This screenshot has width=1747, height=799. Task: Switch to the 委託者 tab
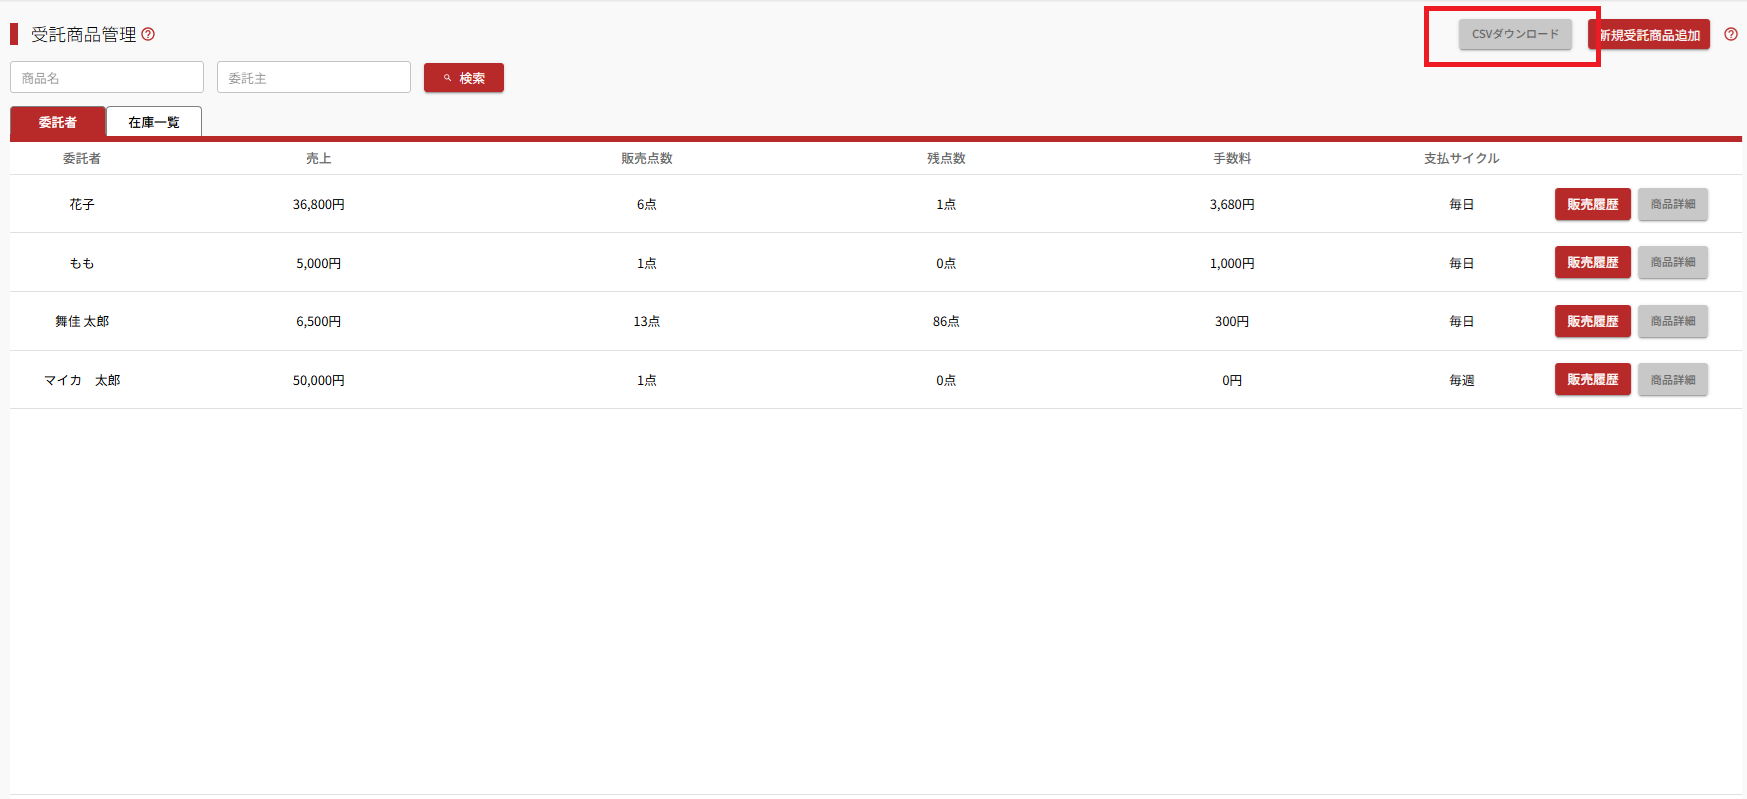pos(58,122)
